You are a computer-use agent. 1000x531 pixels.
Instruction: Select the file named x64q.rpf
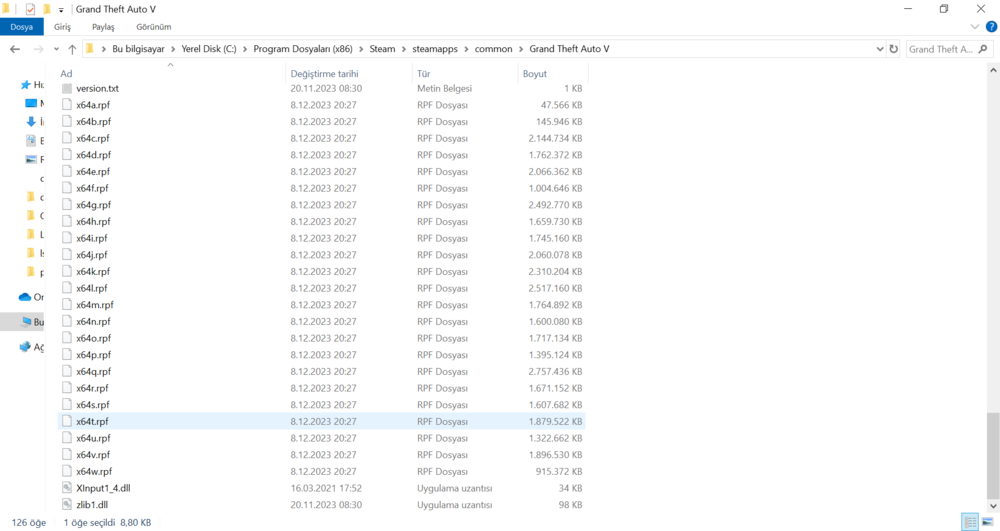[x=93, y=371]
